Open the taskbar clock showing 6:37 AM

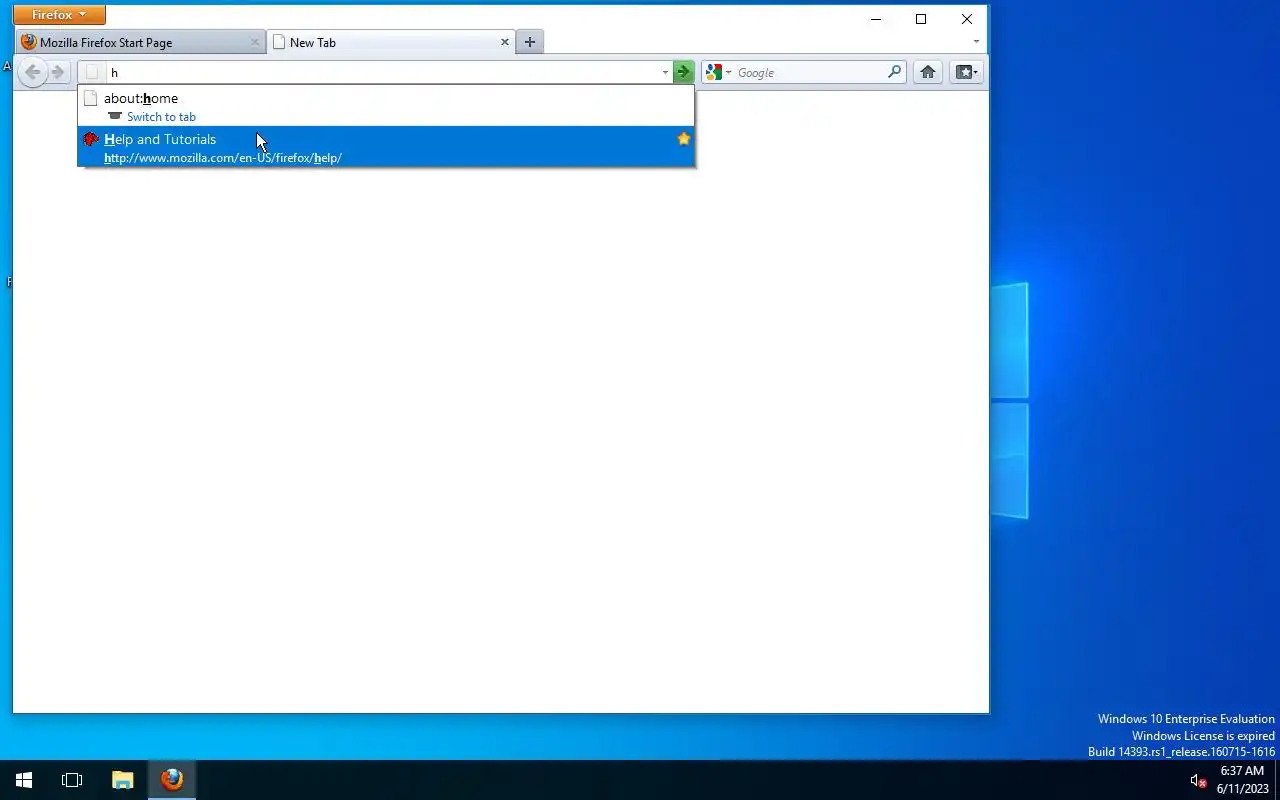point(1243,780)
